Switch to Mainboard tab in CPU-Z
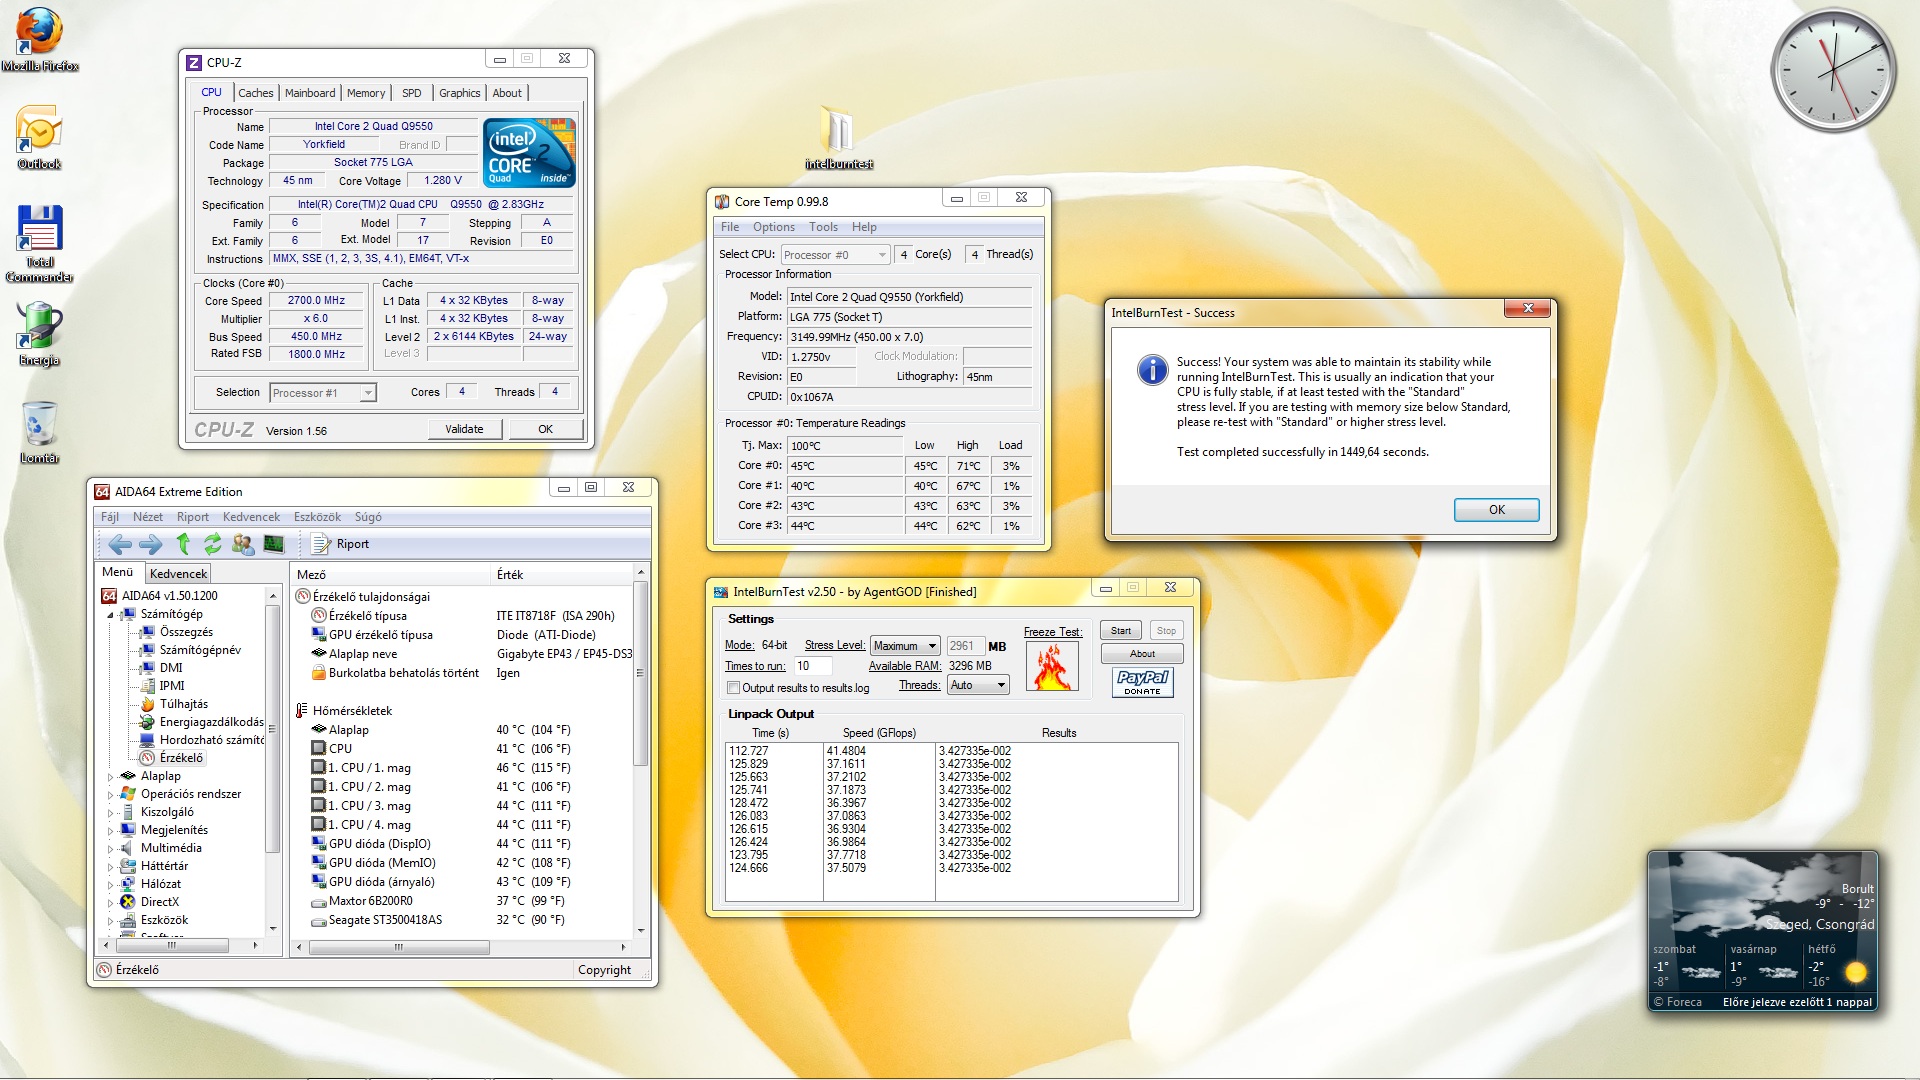The width and height of the screenshot is (1920, 1080). point(310,93)
